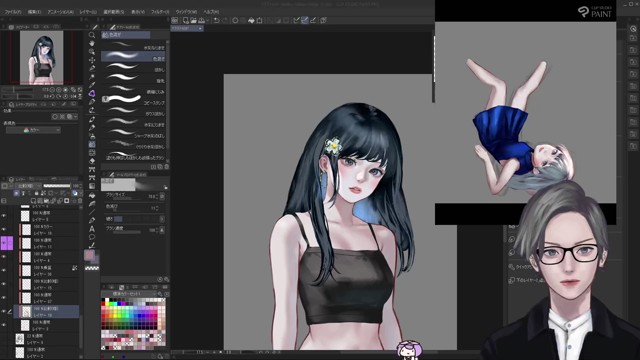
Task: Hide the selected レイヤー 18 layer
Action: click(x=4, y=311)
